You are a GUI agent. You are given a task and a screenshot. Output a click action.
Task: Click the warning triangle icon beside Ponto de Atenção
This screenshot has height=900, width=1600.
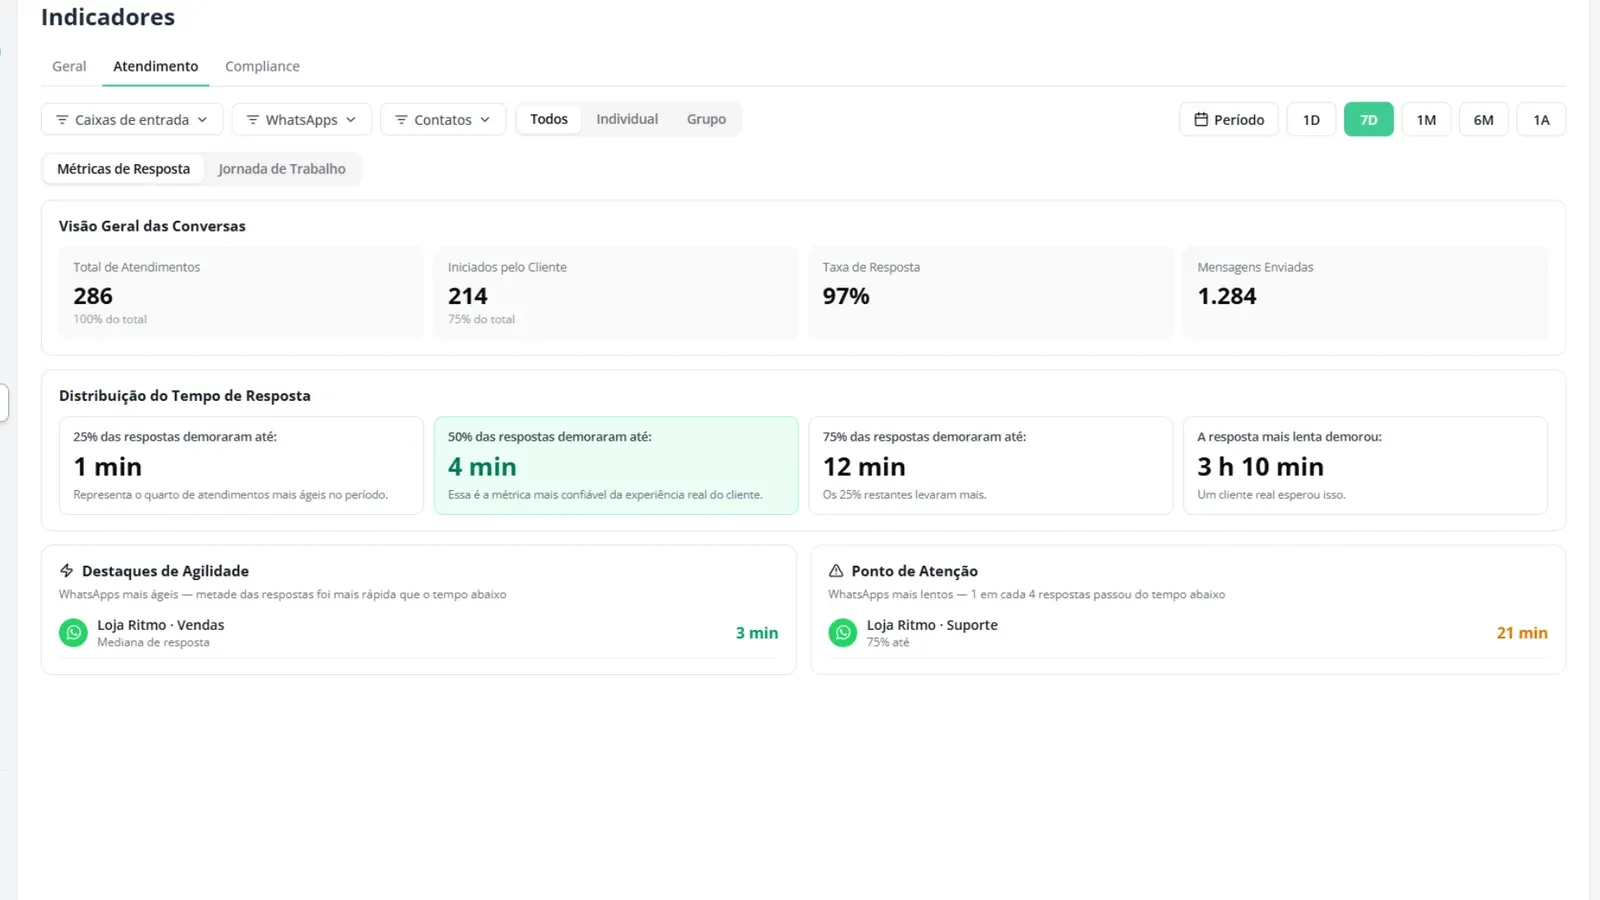[836, 571]
